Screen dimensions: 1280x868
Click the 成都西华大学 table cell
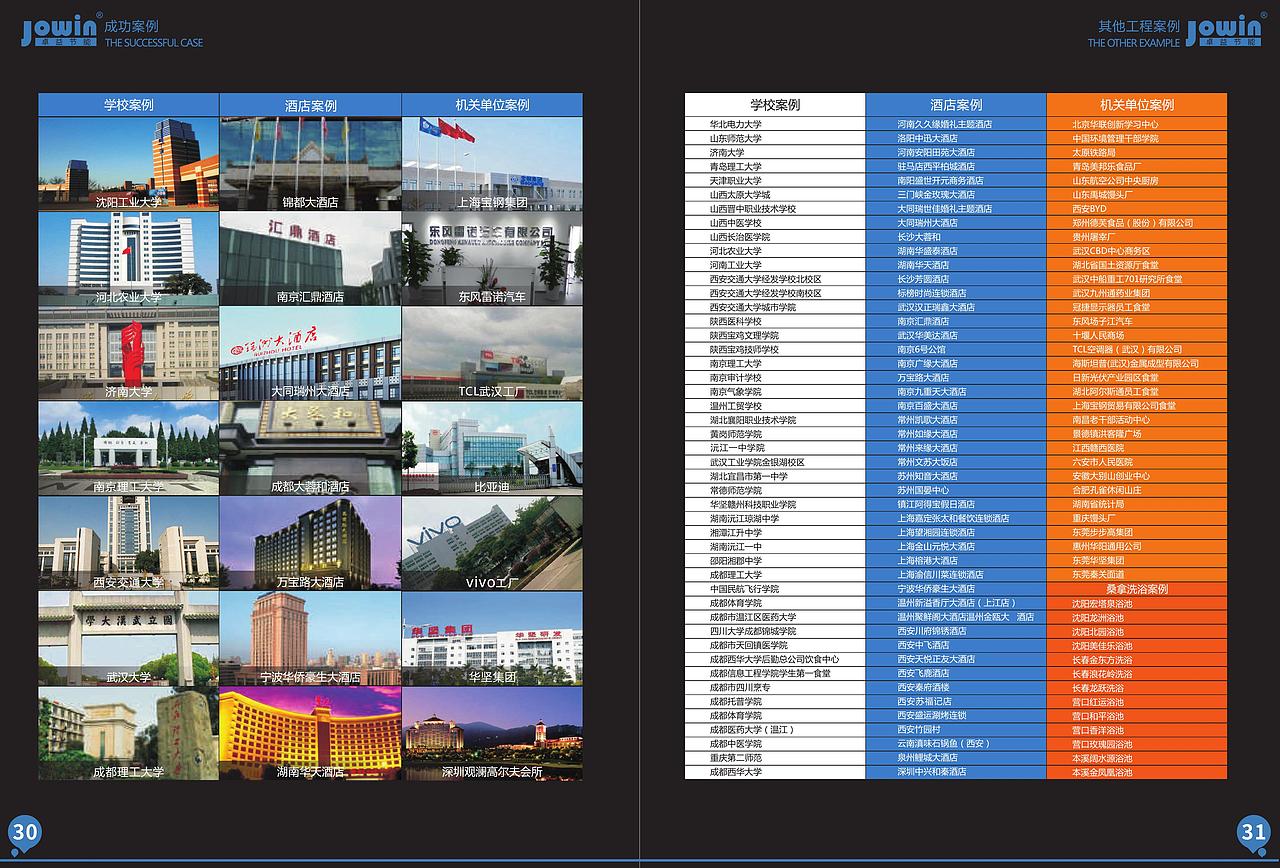point(775,772)
